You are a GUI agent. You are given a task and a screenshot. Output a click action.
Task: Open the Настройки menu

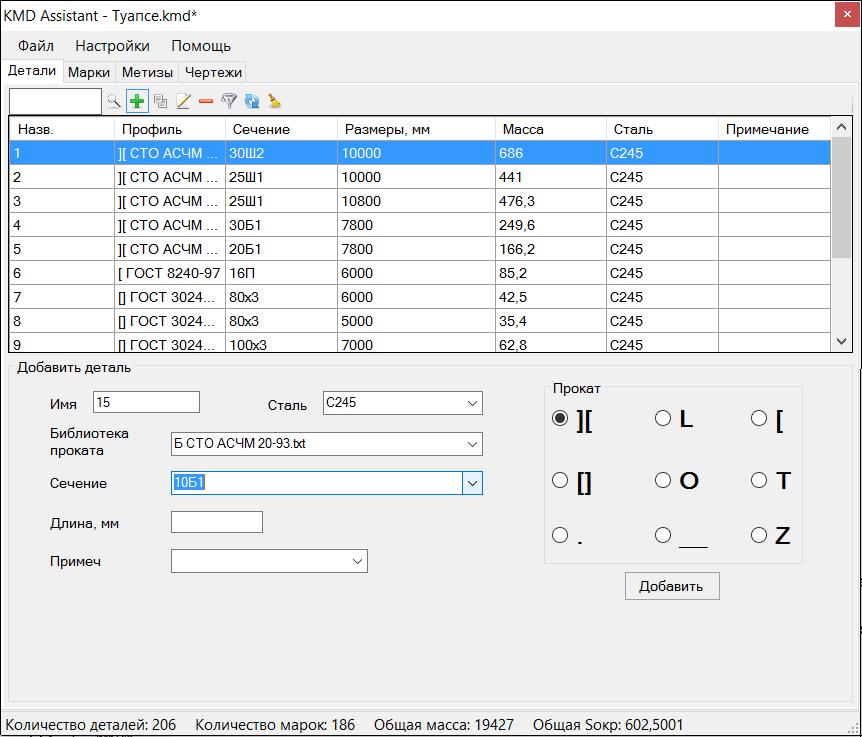click(112, 46)
